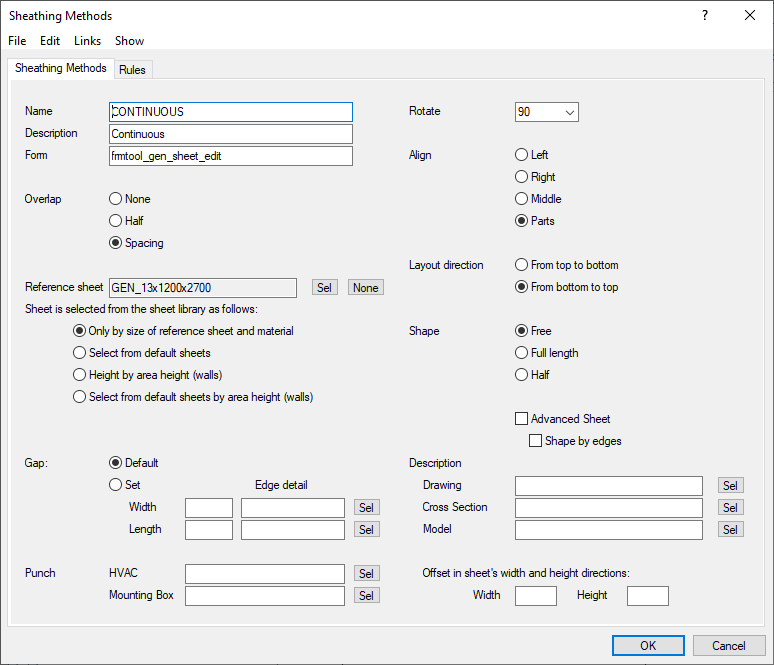This screenshot has width=774, height=665.
Task: Click Sel button for Cross Section
Action: (x=730, y=508)
